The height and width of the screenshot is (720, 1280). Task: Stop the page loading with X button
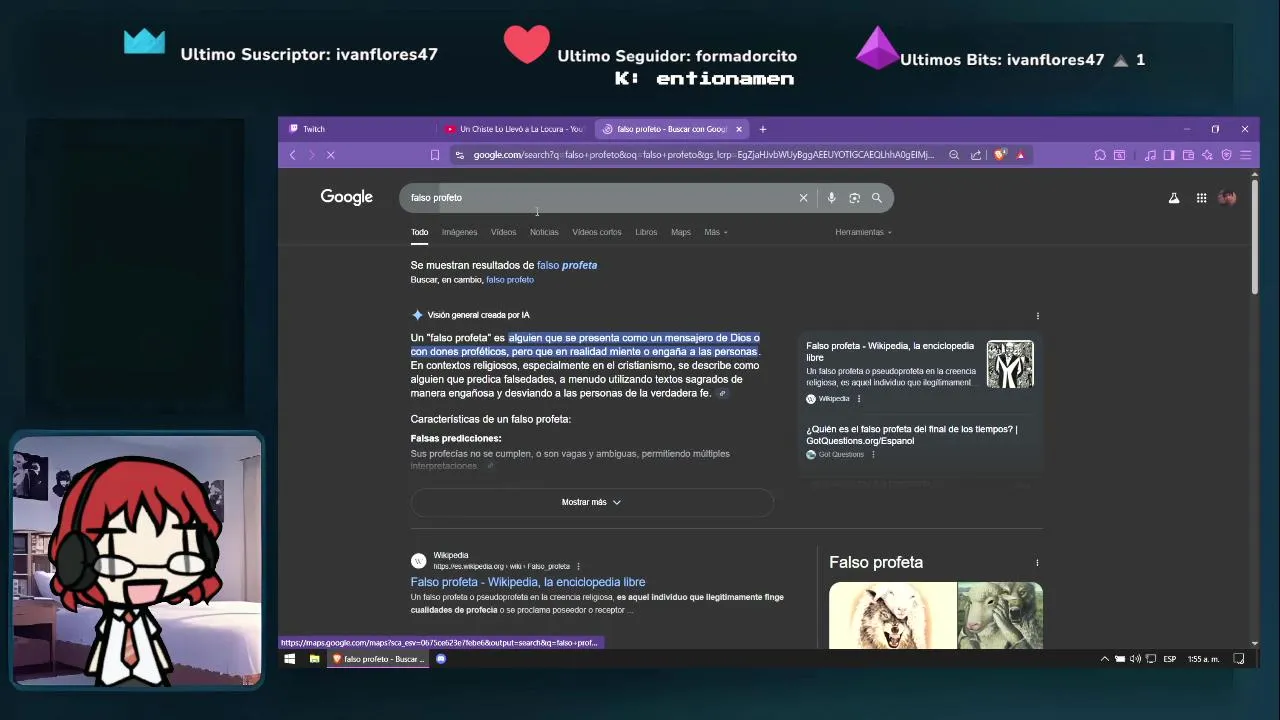331,155
